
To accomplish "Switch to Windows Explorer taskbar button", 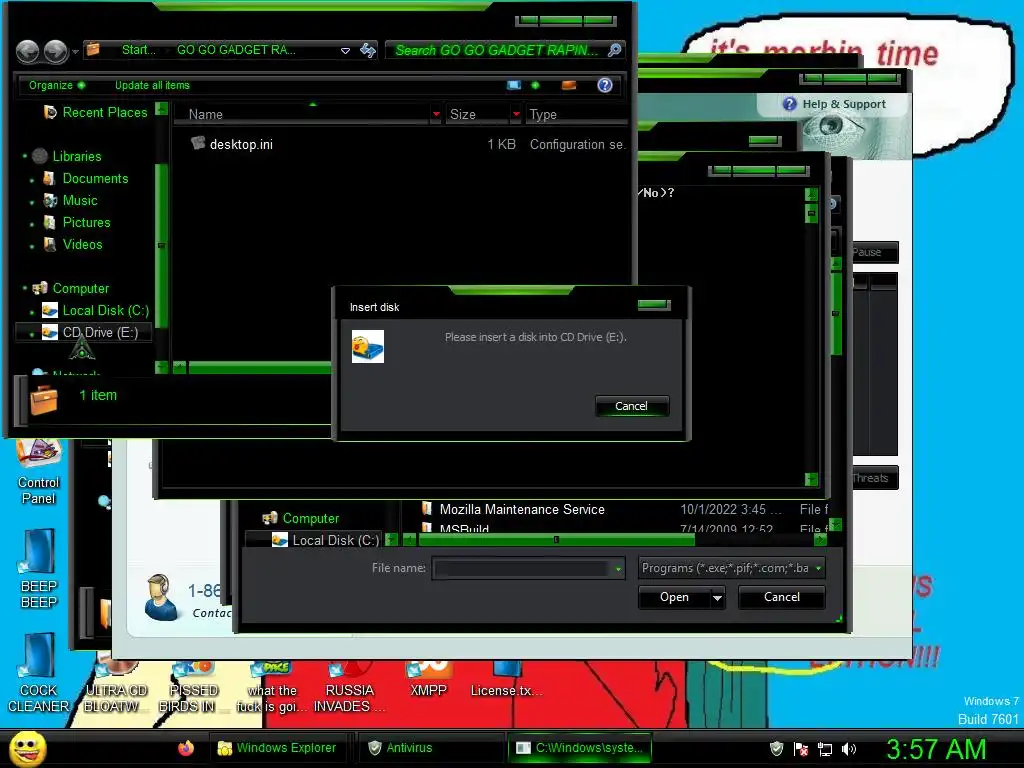I will pos(277,748).
